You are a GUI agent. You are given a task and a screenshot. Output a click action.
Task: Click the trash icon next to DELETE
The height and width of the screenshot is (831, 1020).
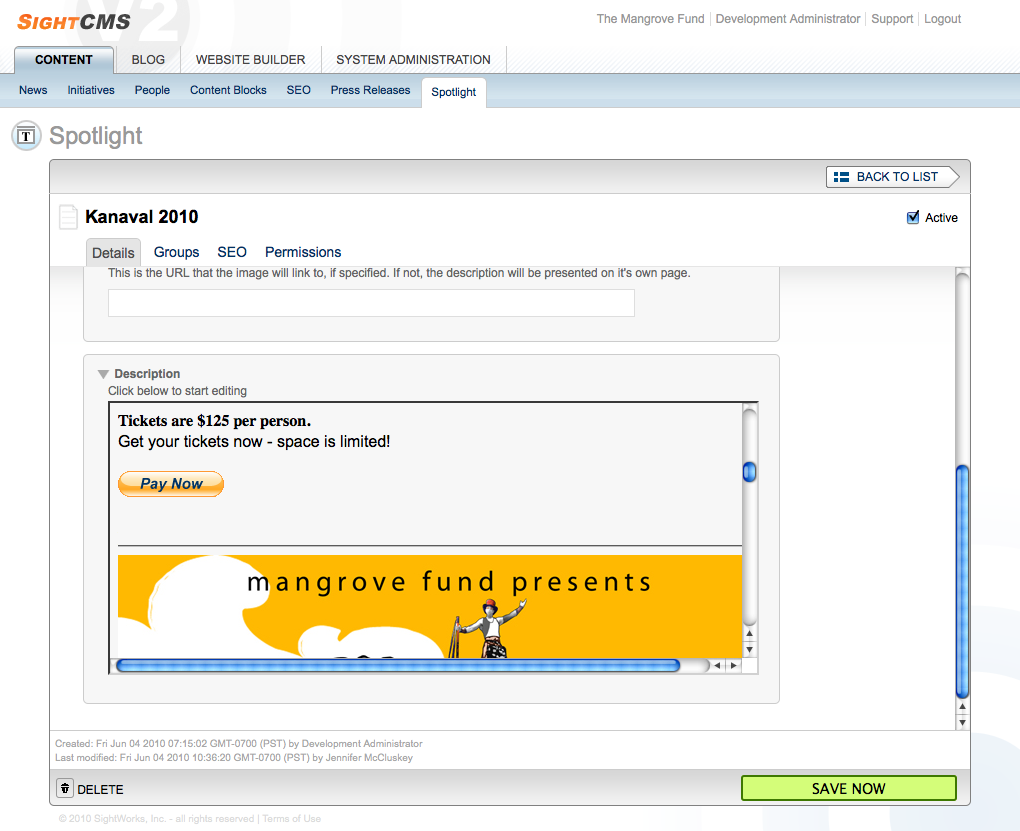coord(64,788)
